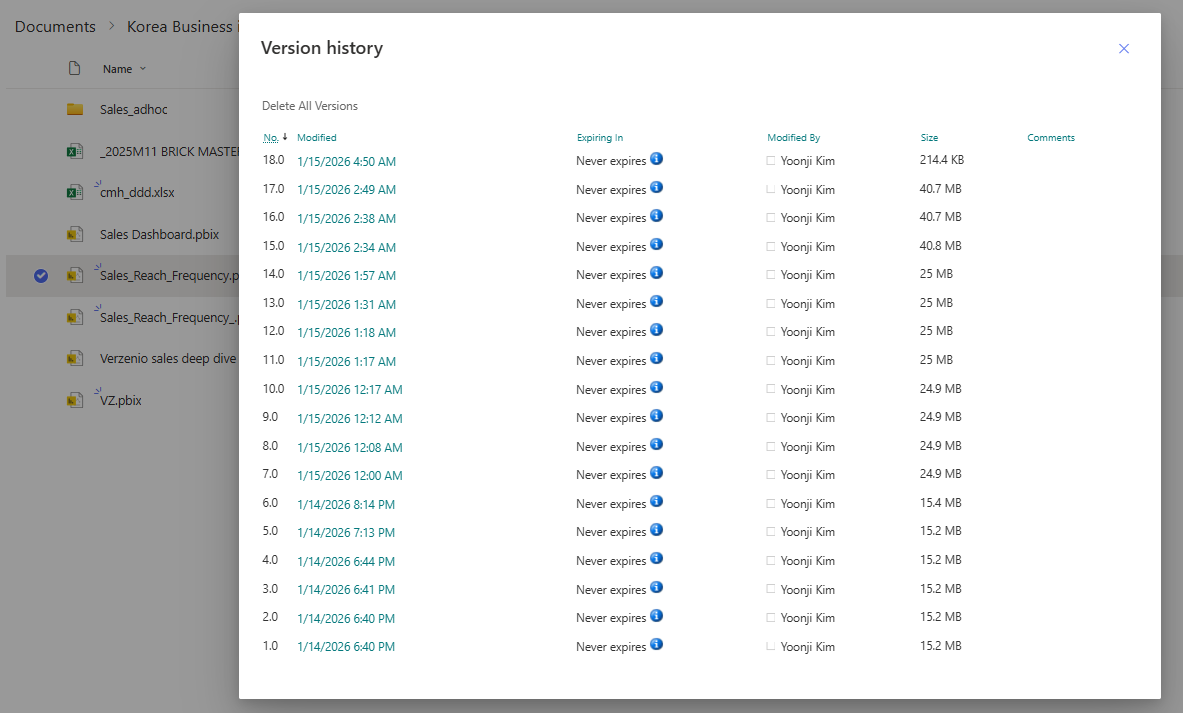Open Verzenio sales deep dive file
Image resolution: width=1183 pixels, height=713 pixels.
[168, 358]
